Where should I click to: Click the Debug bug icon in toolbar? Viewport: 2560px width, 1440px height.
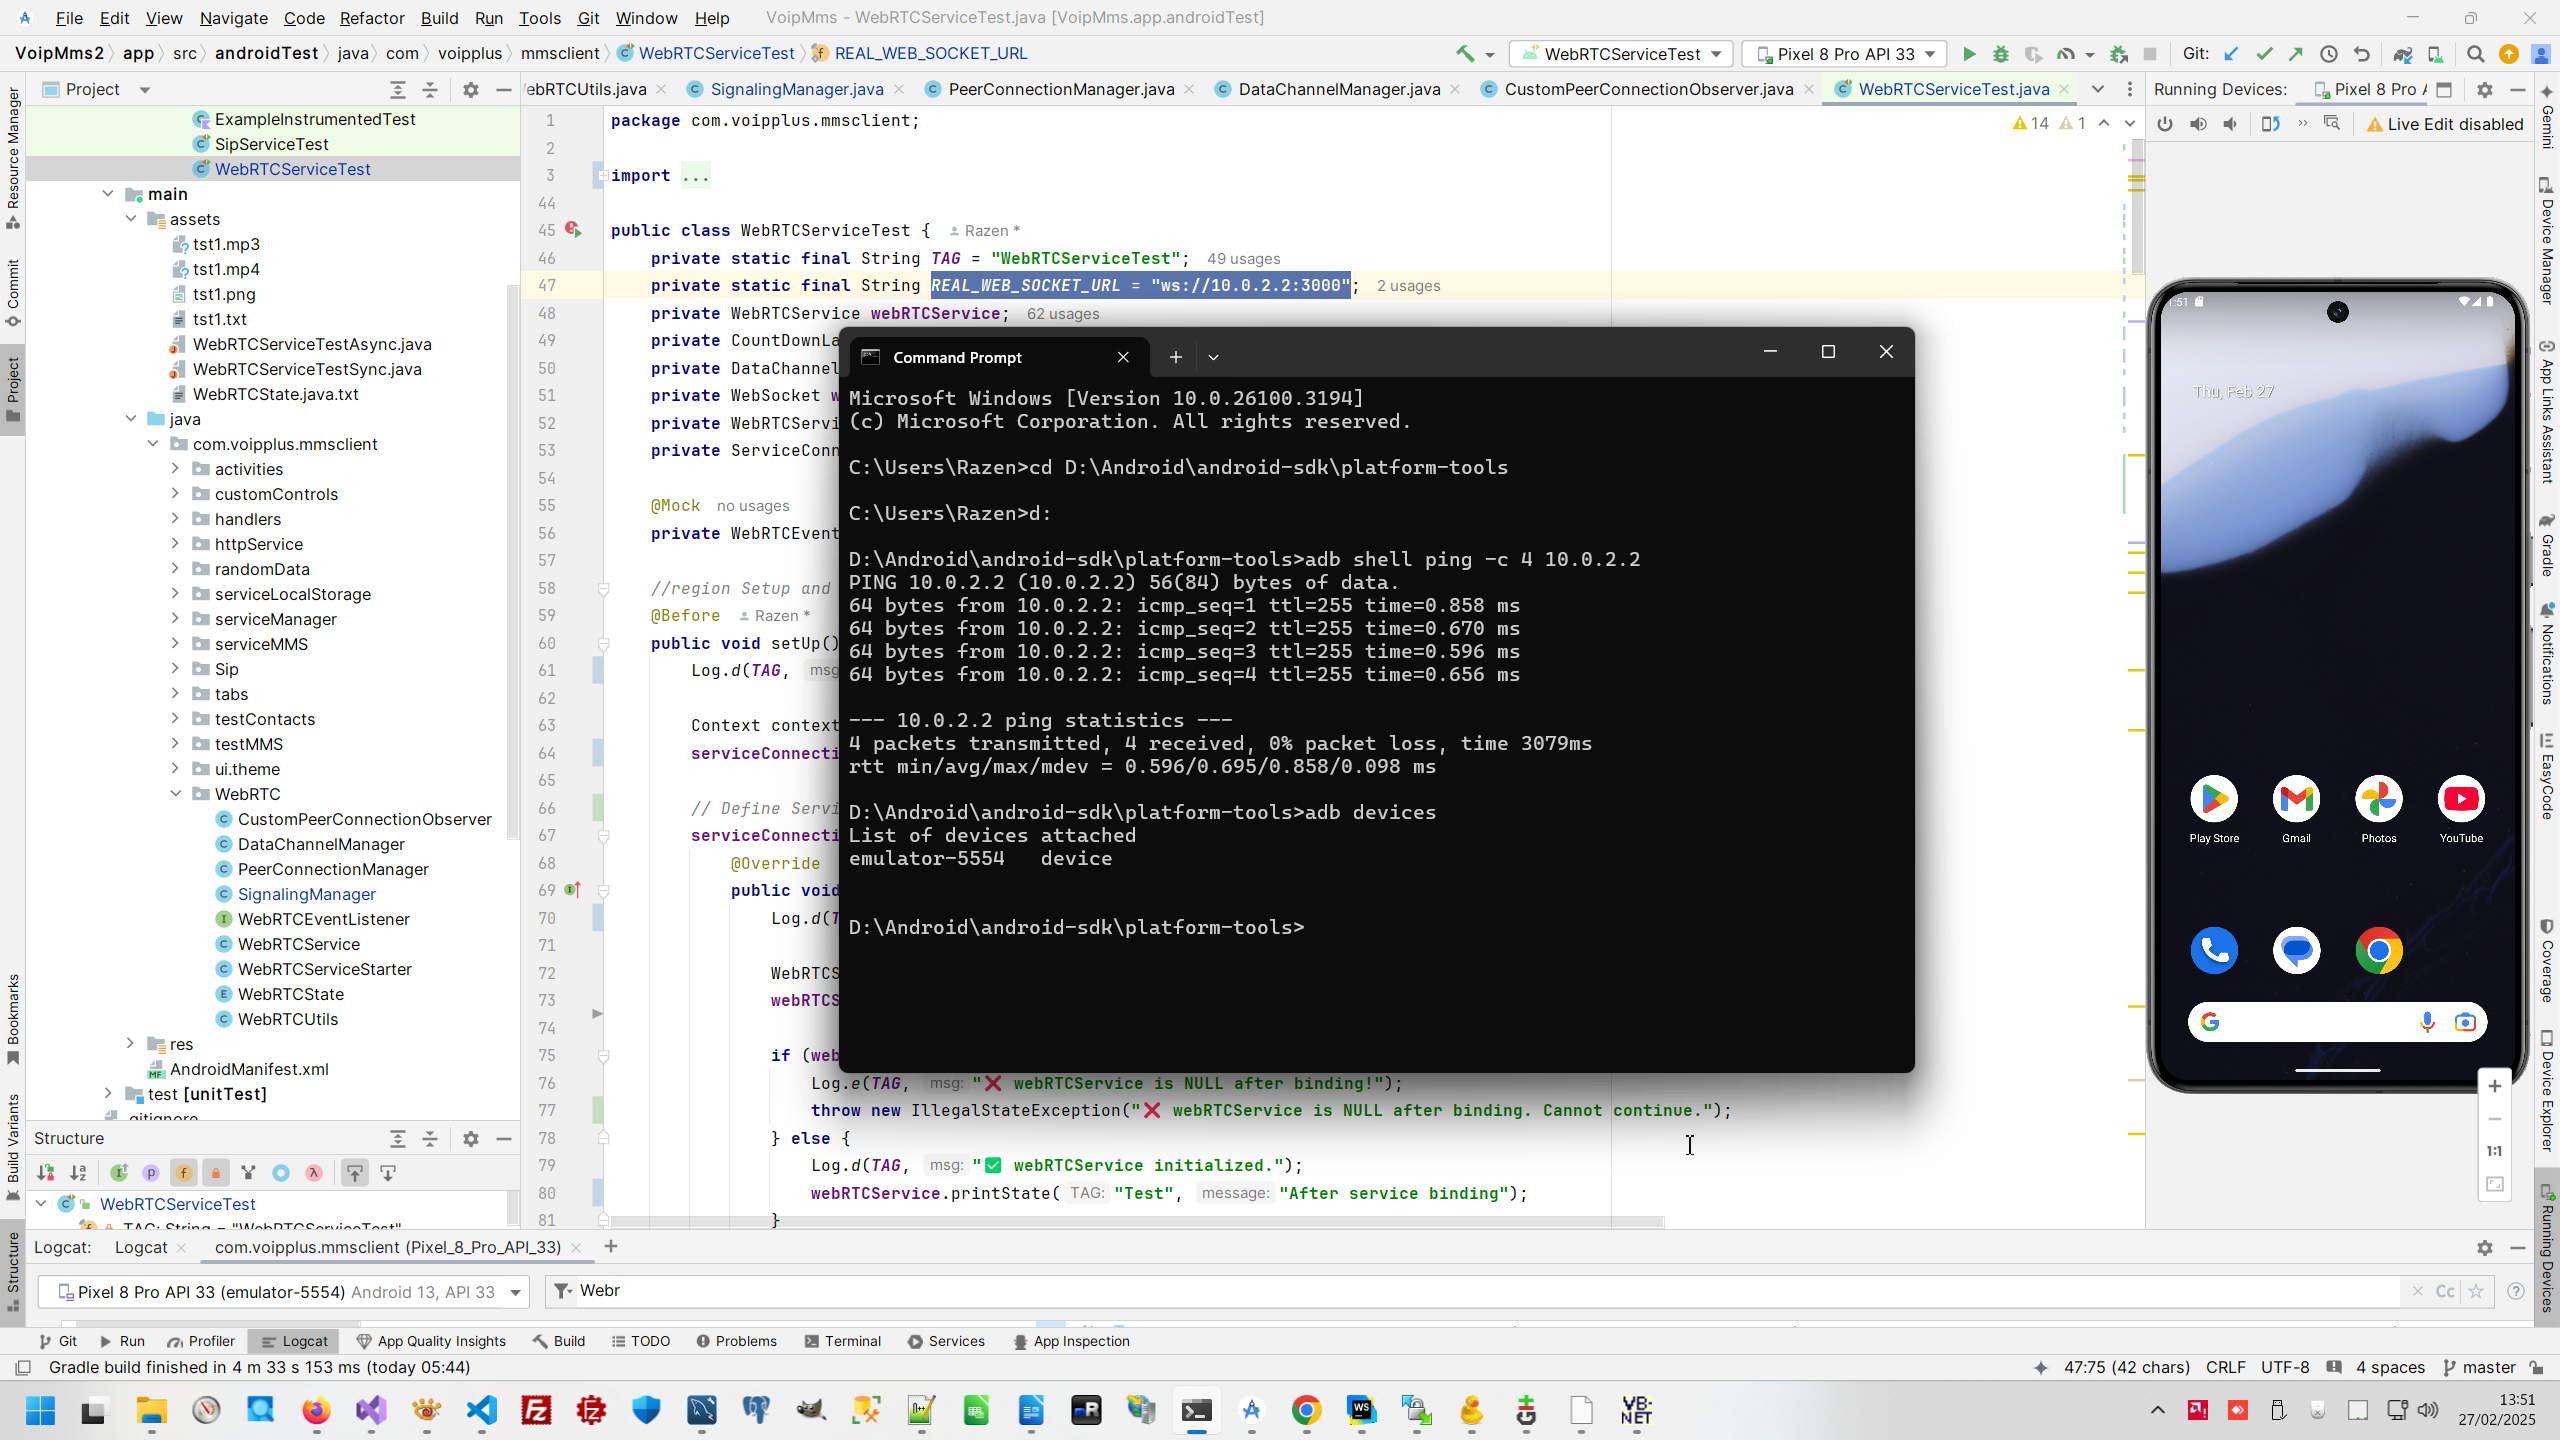pyautogui.click(x=2001, y=54)
